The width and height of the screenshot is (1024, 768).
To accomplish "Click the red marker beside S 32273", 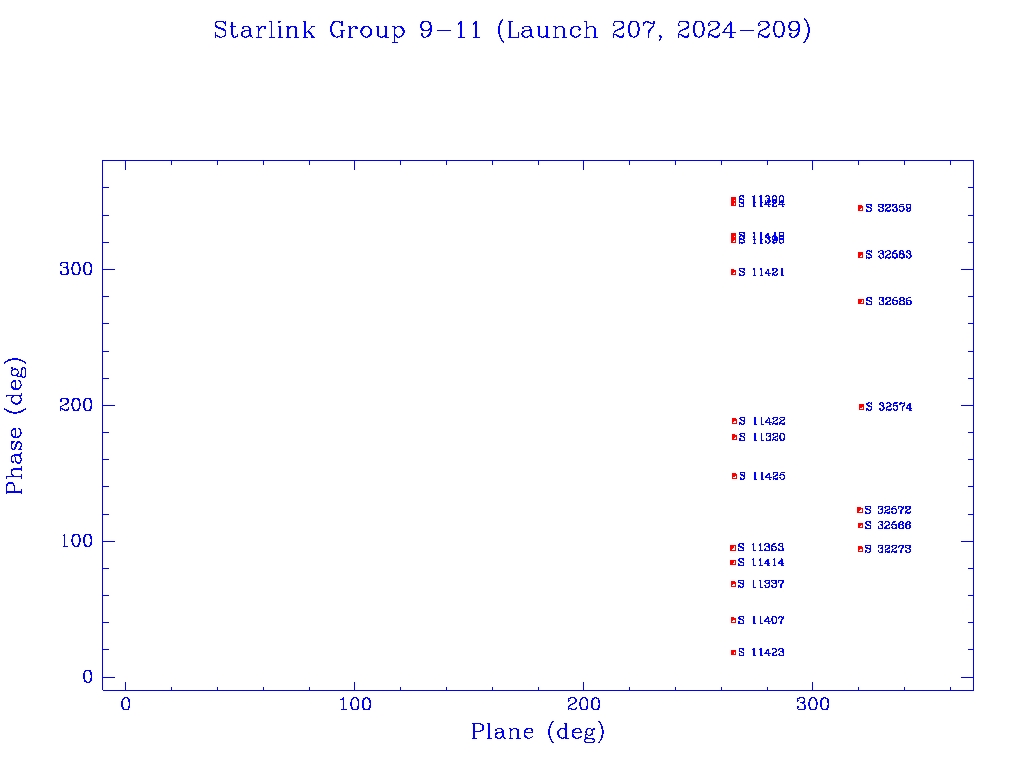I will pos(860,549).
